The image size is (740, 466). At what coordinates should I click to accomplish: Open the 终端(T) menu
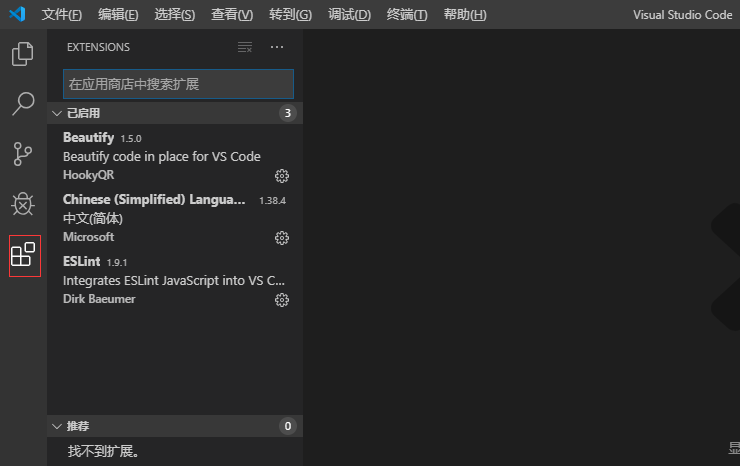407,15
